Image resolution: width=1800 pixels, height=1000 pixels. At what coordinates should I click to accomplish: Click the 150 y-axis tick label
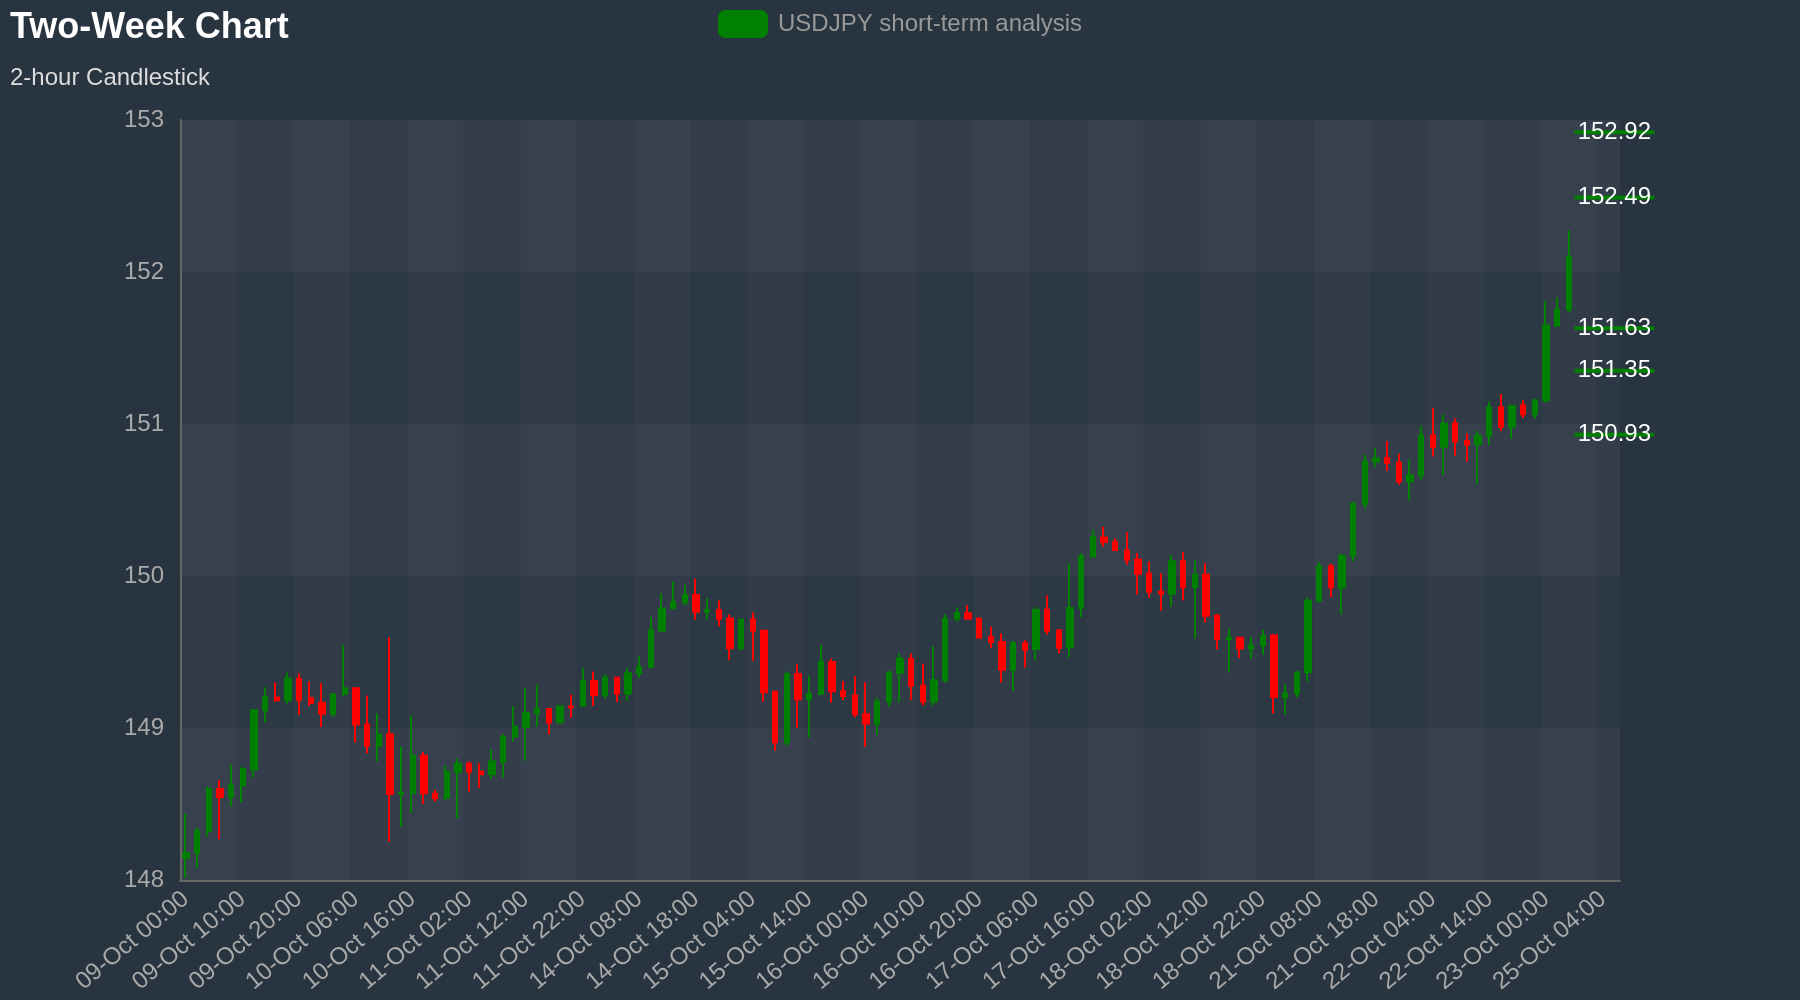144,576
